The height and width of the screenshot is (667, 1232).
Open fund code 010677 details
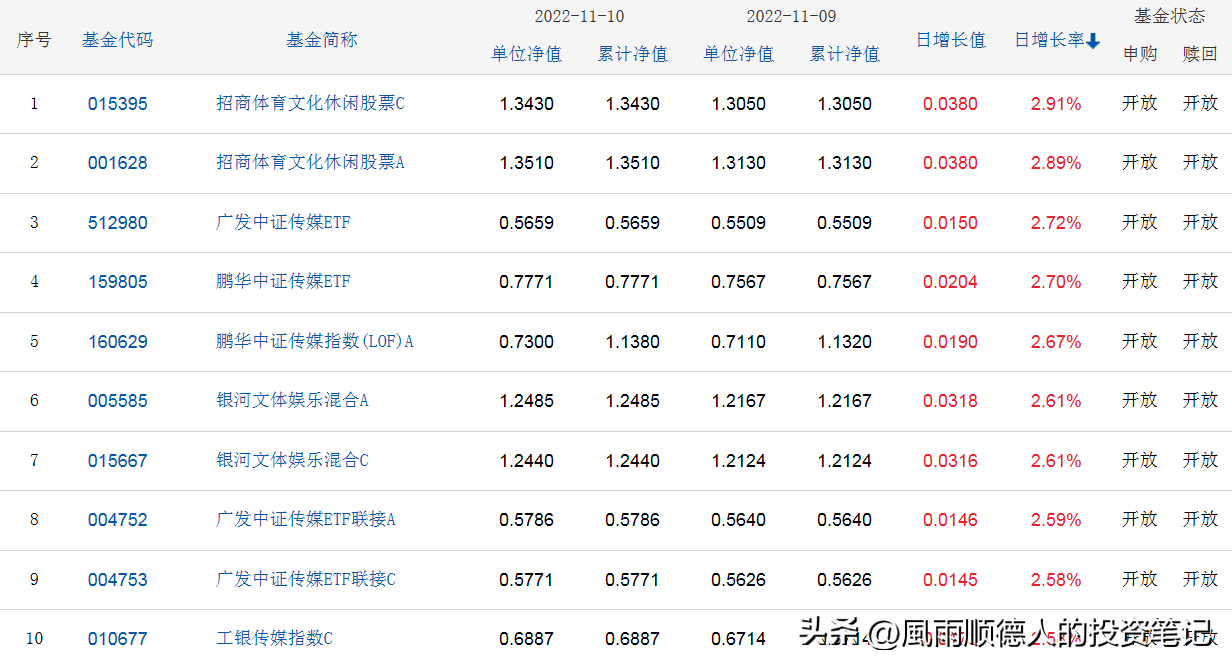point(117,638)
